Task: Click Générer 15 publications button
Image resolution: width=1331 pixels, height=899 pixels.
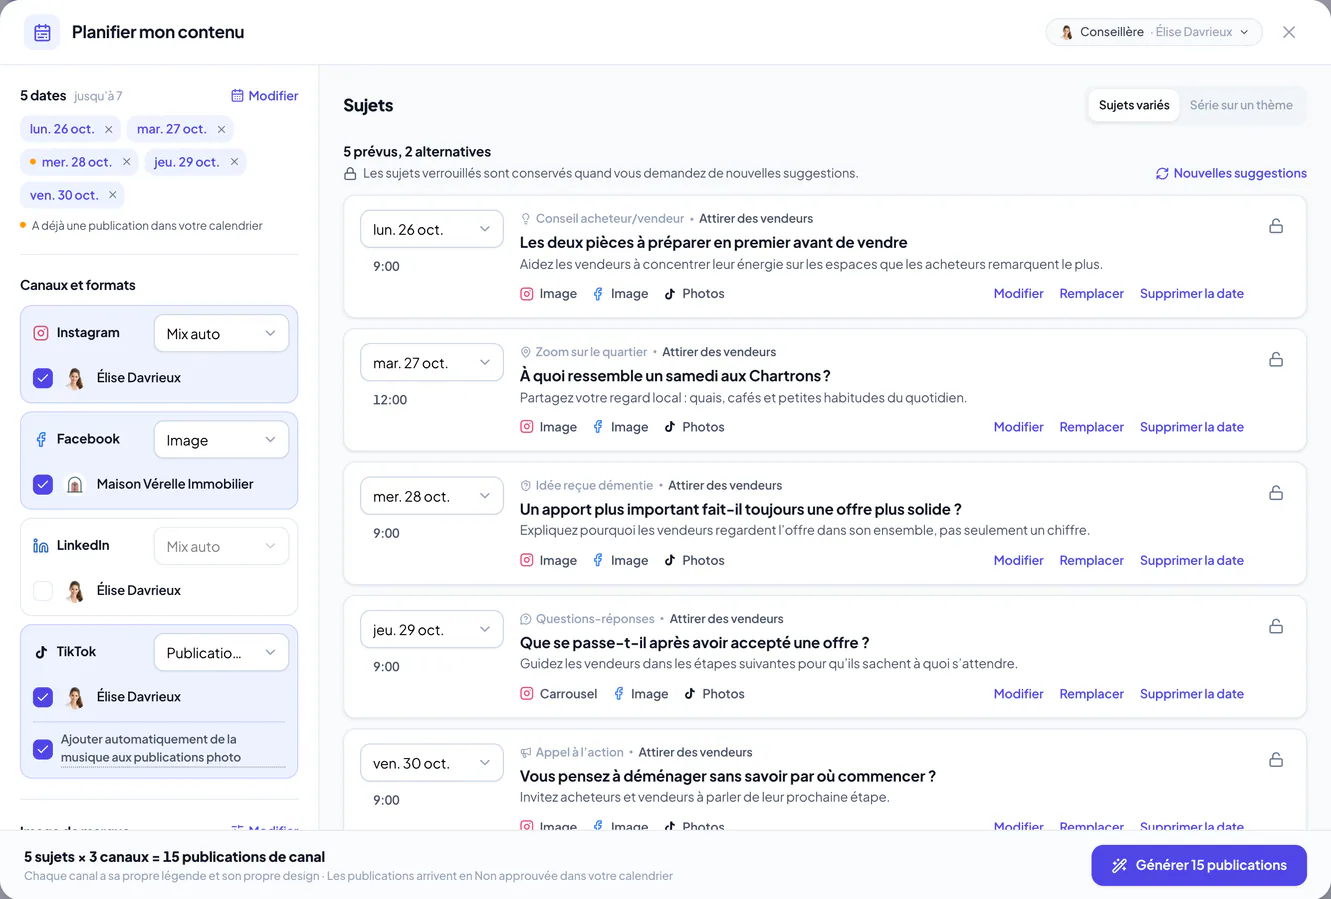Action: click(1199, 865)
